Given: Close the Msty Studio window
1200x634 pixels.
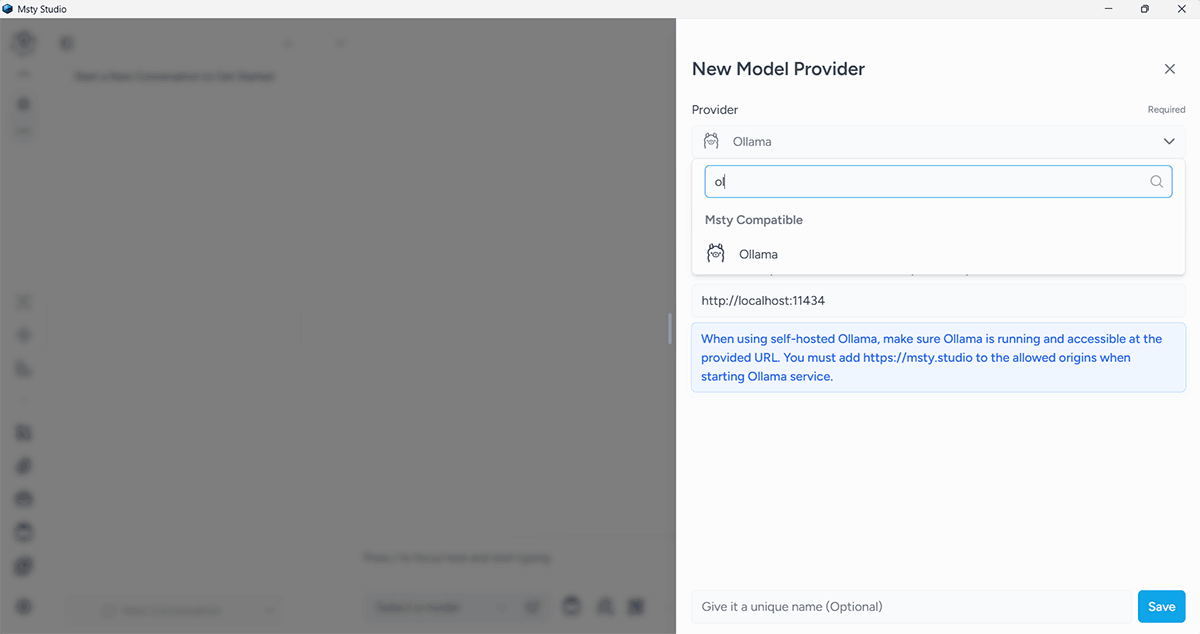Looking at the screenshot, I should [x=1182, y=9].
